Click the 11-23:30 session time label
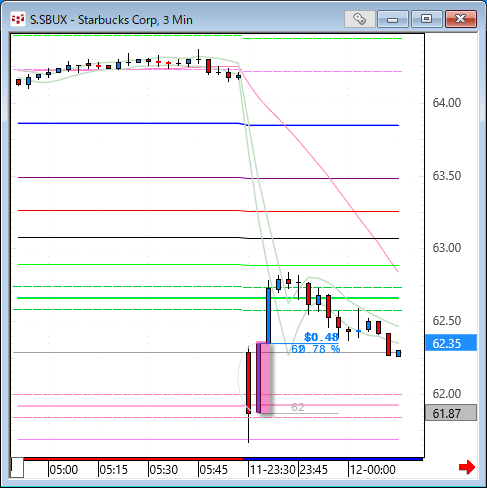487x488 pixels. pyautogui.click(x=273, y=470)
